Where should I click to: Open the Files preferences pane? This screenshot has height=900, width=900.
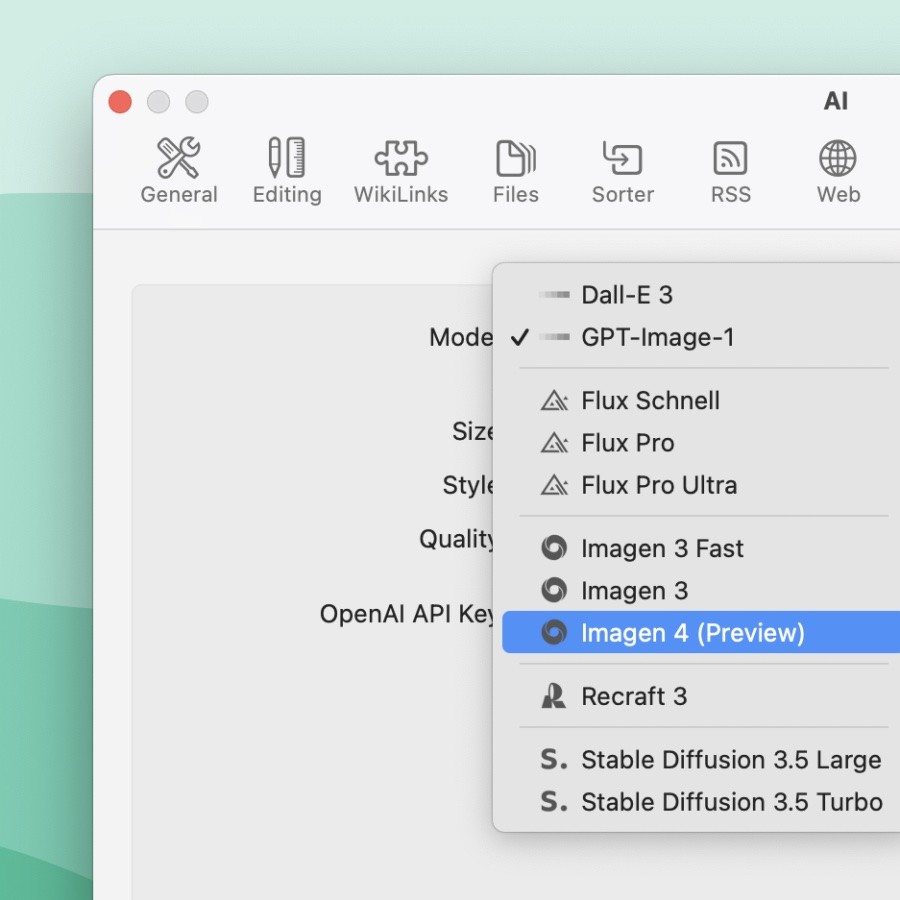tap(516, 171)
